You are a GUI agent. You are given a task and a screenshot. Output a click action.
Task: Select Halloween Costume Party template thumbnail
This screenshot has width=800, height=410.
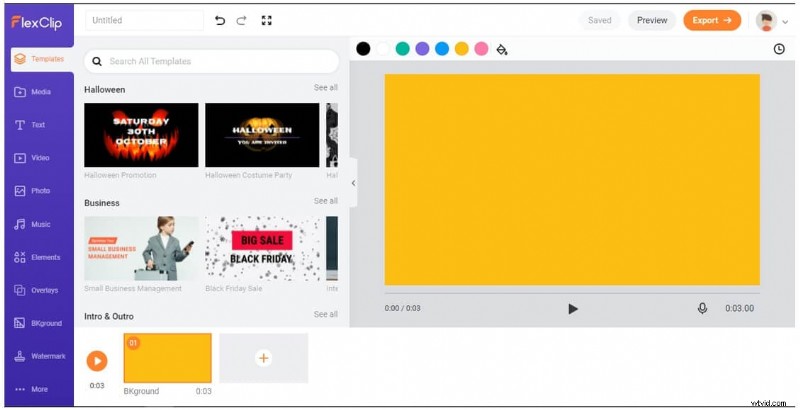(x=262, y=135)
